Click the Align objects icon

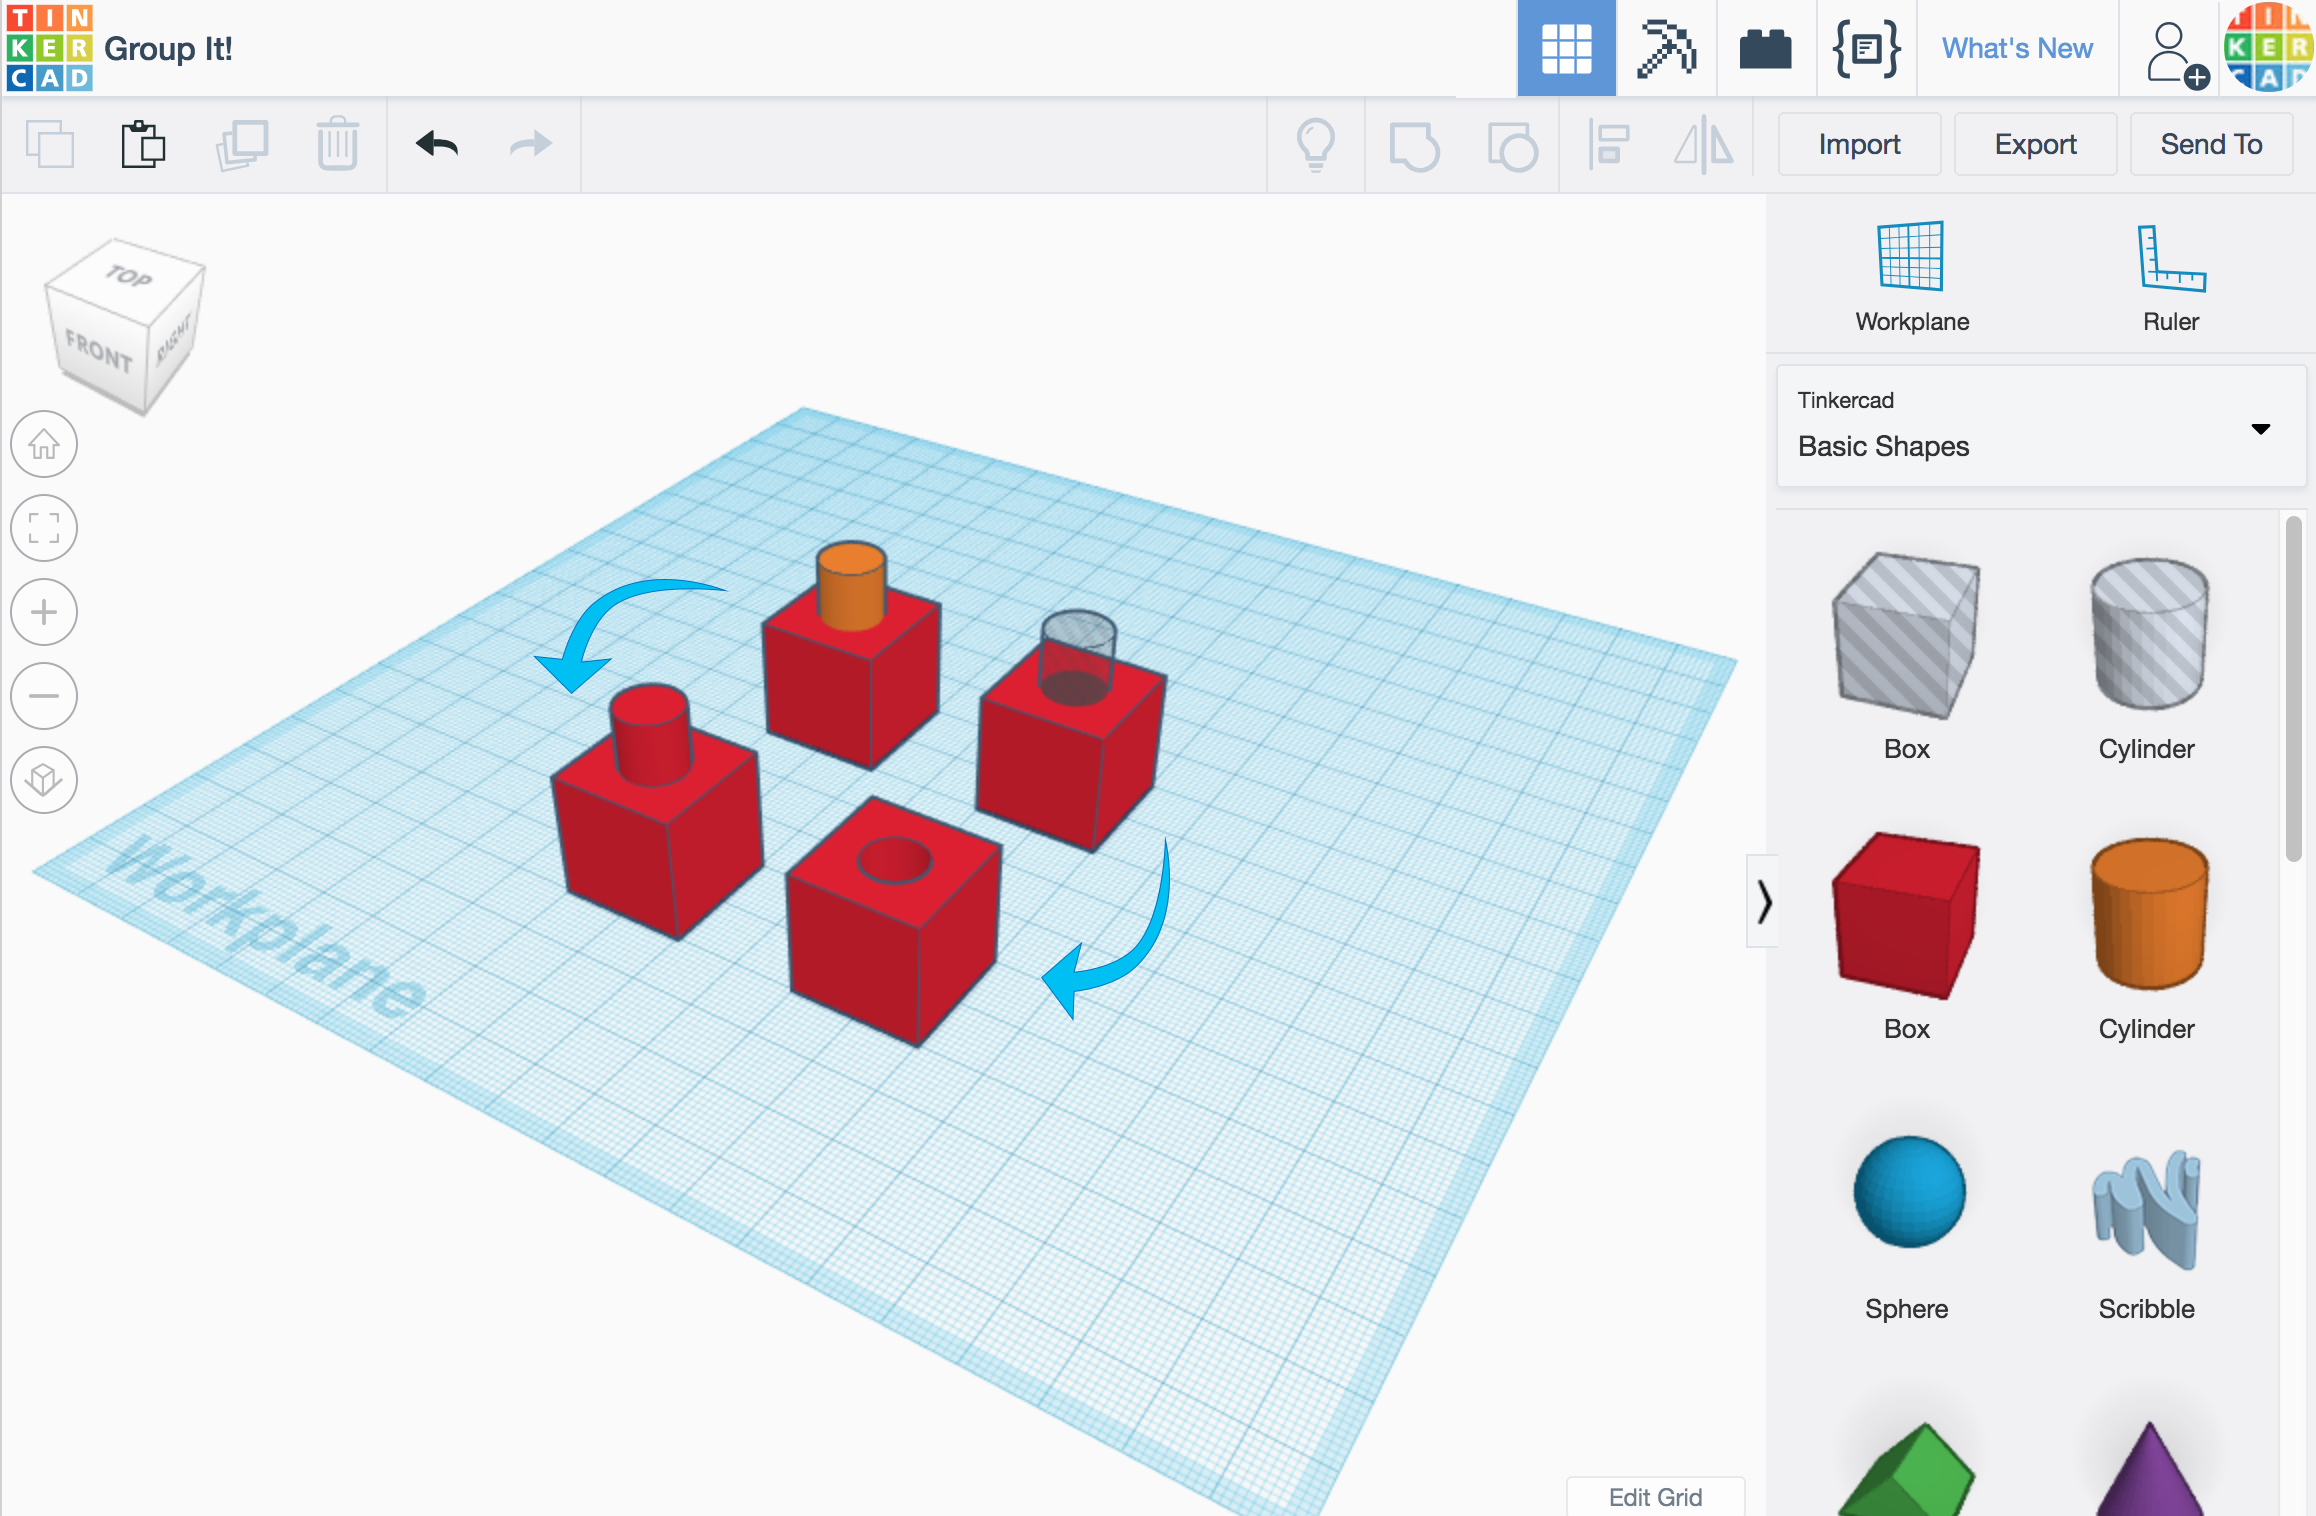(x=1609, y=146)
